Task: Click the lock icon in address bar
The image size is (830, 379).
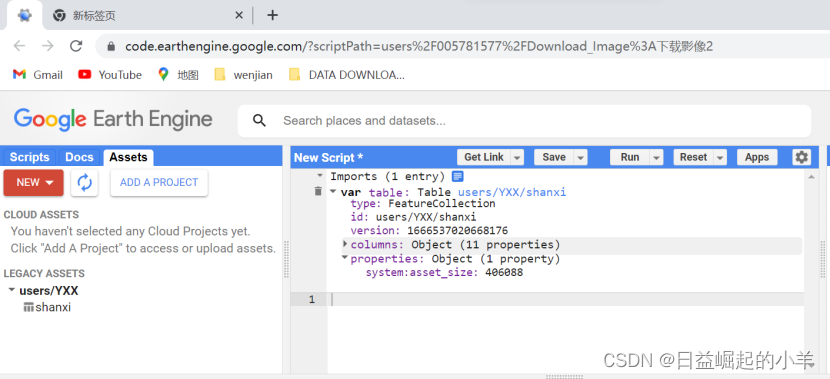Action: pos(111,47)
